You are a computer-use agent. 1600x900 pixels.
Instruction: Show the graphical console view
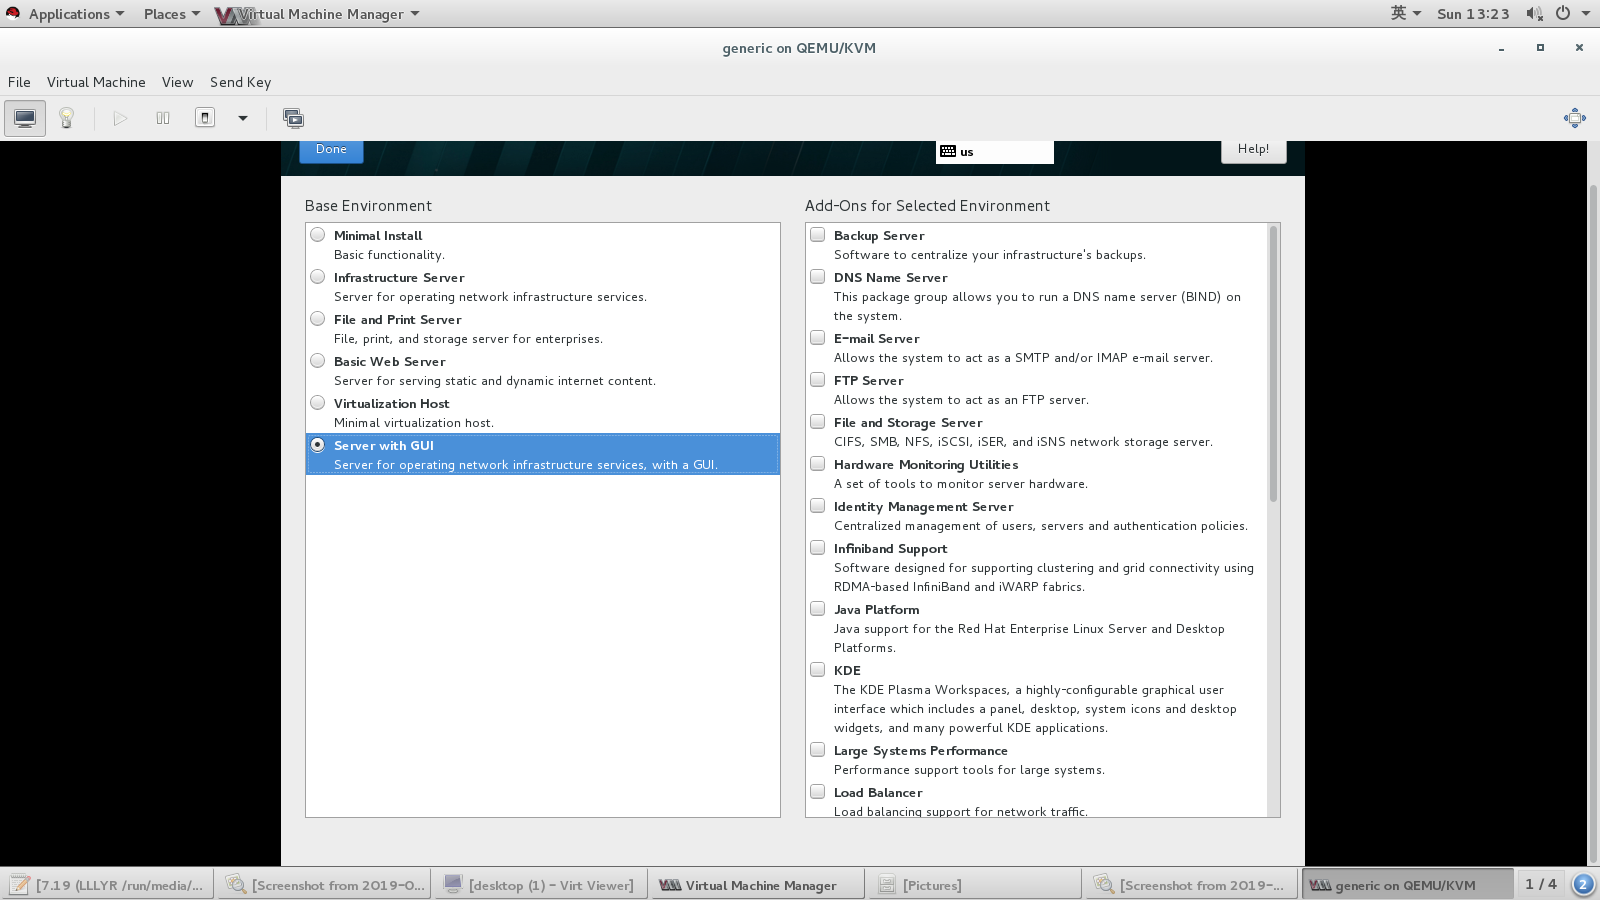(25, 118)
